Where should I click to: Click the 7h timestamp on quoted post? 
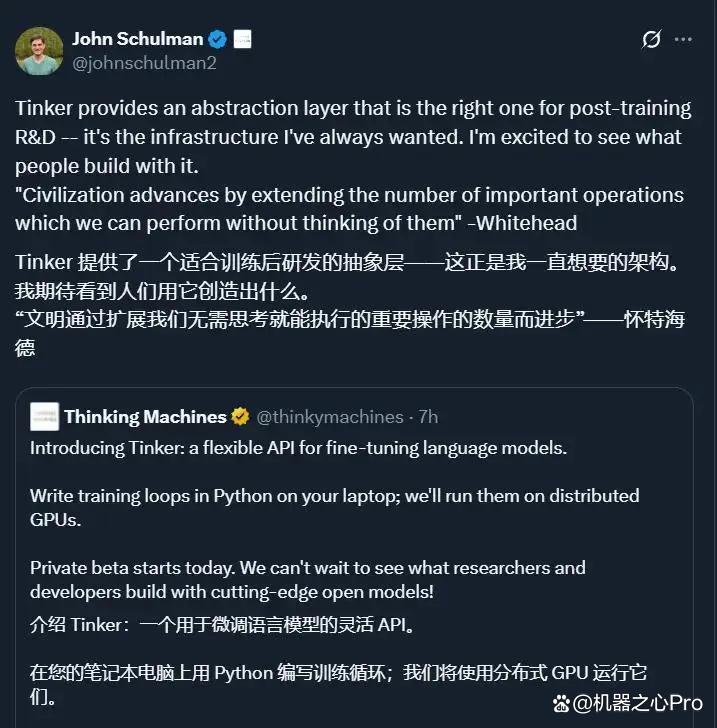click(428, 417)
